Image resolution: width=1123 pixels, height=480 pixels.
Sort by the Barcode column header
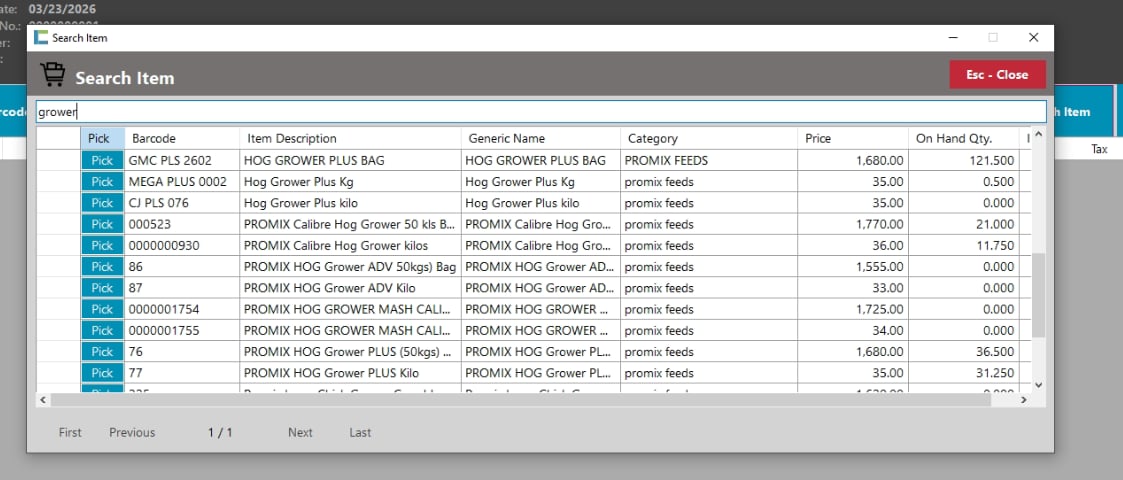click(x=182, y=139)
